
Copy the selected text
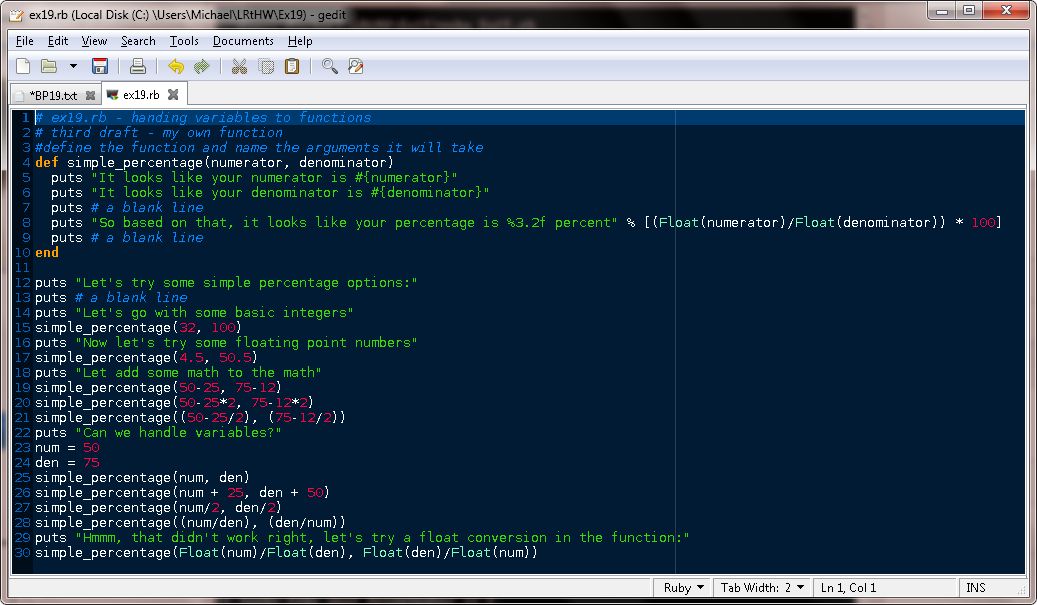coord(265,65)
